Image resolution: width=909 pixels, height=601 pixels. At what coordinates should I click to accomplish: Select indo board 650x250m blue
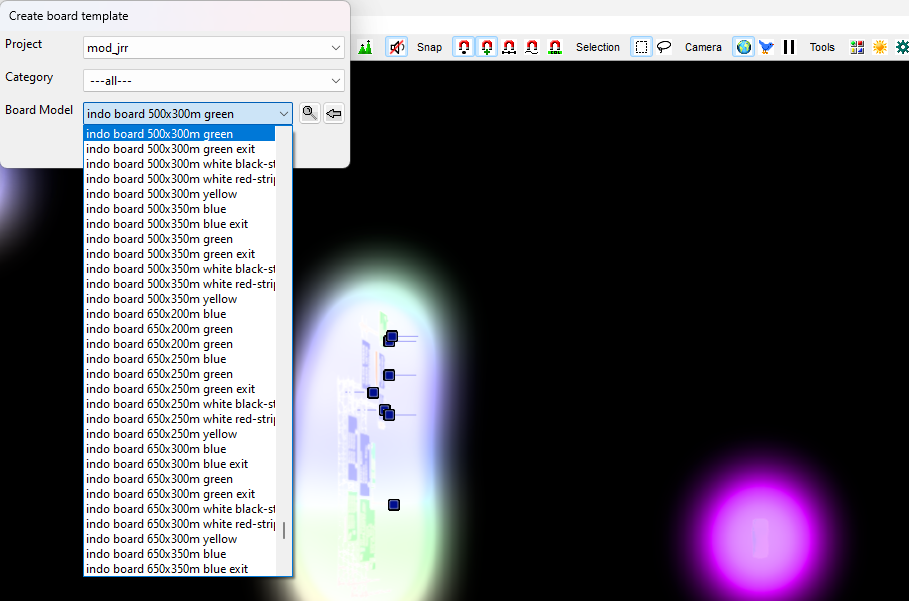coord(180,359)
